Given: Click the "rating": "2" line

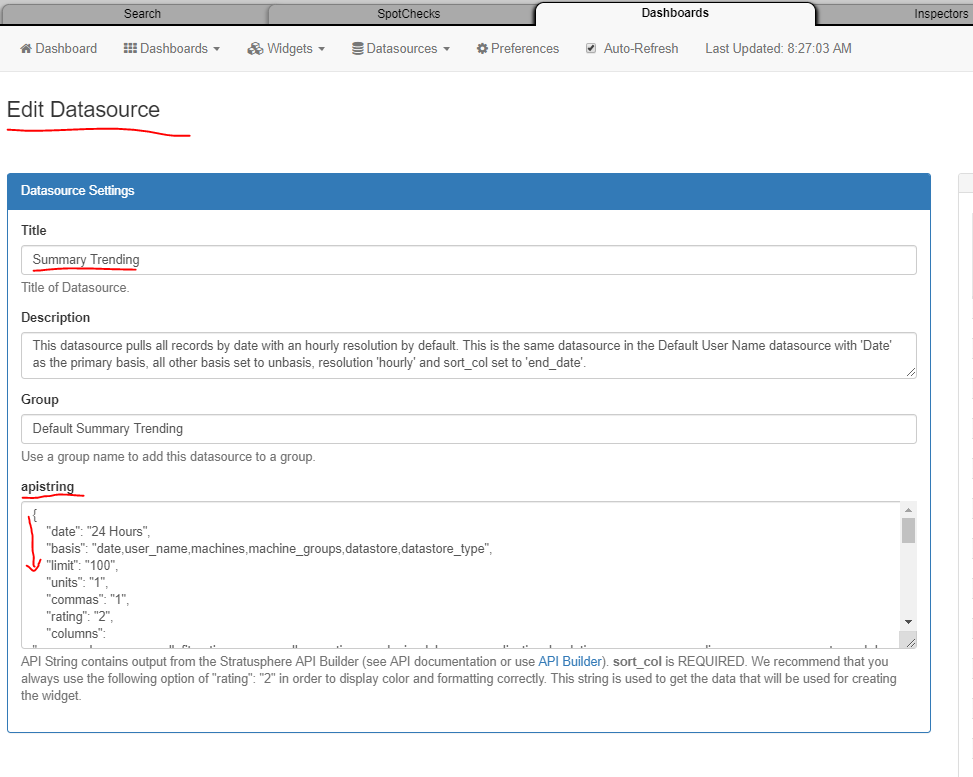Looking at the screenshot, I should [x=79, y=616].
